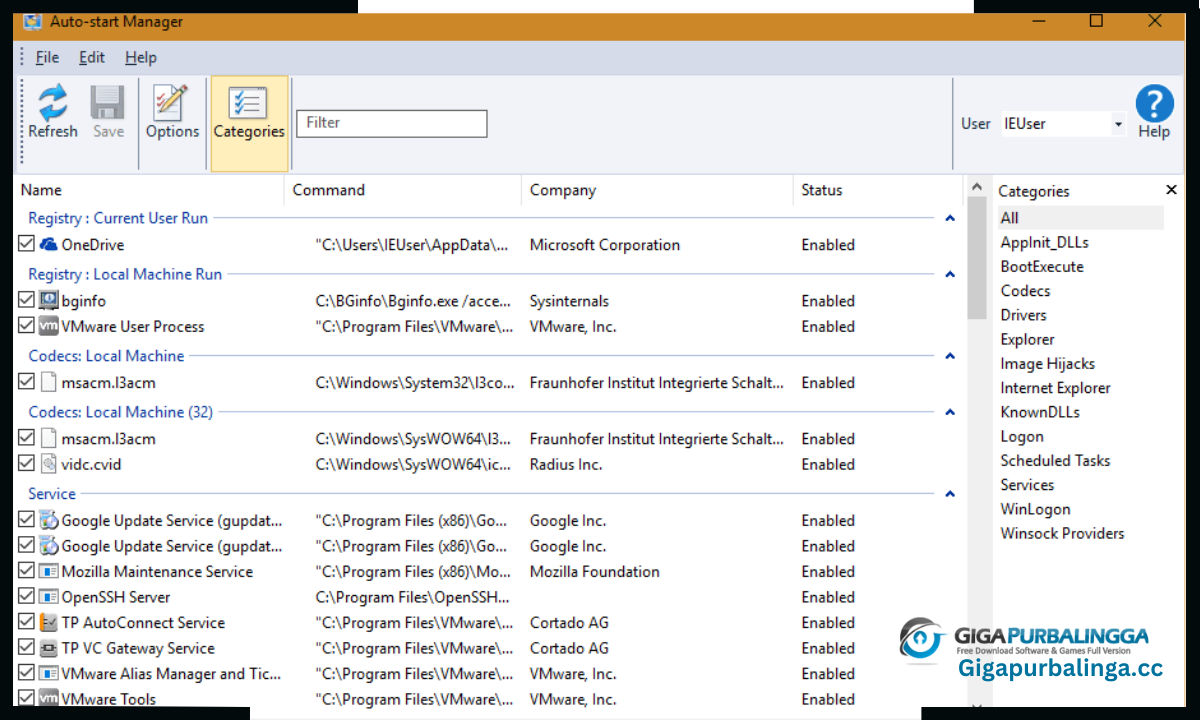Open Options from the toolbar
The height and width of the screenshot is (720, 1200).
click(x=172, y=111)
